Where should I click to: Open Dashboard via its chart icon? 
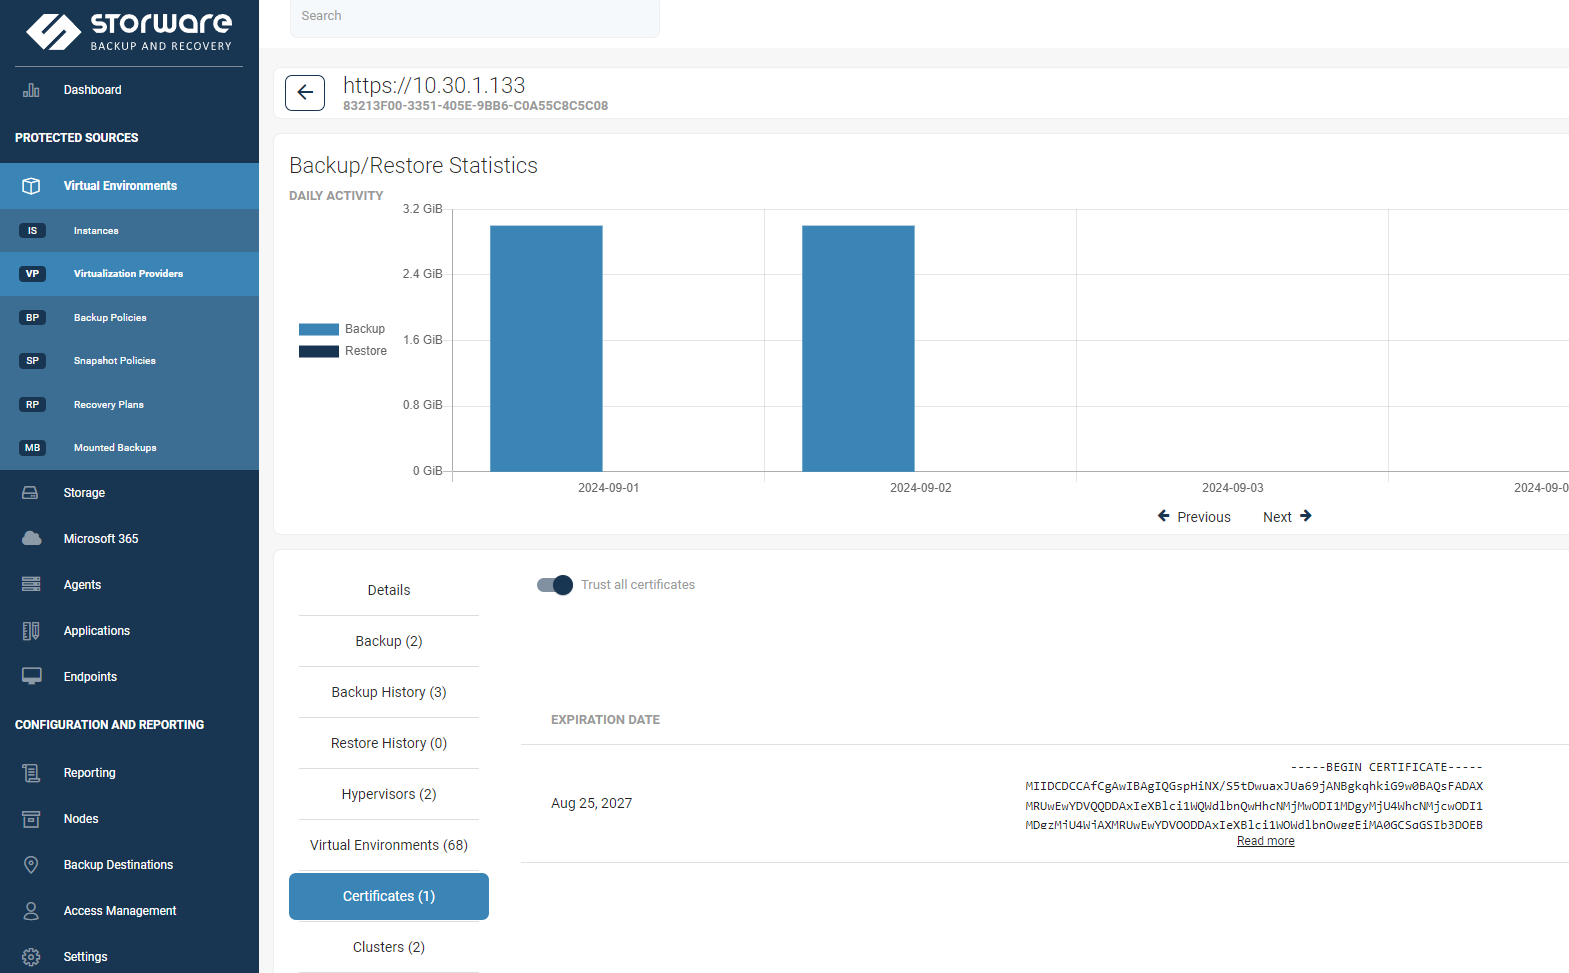[31, 90]
